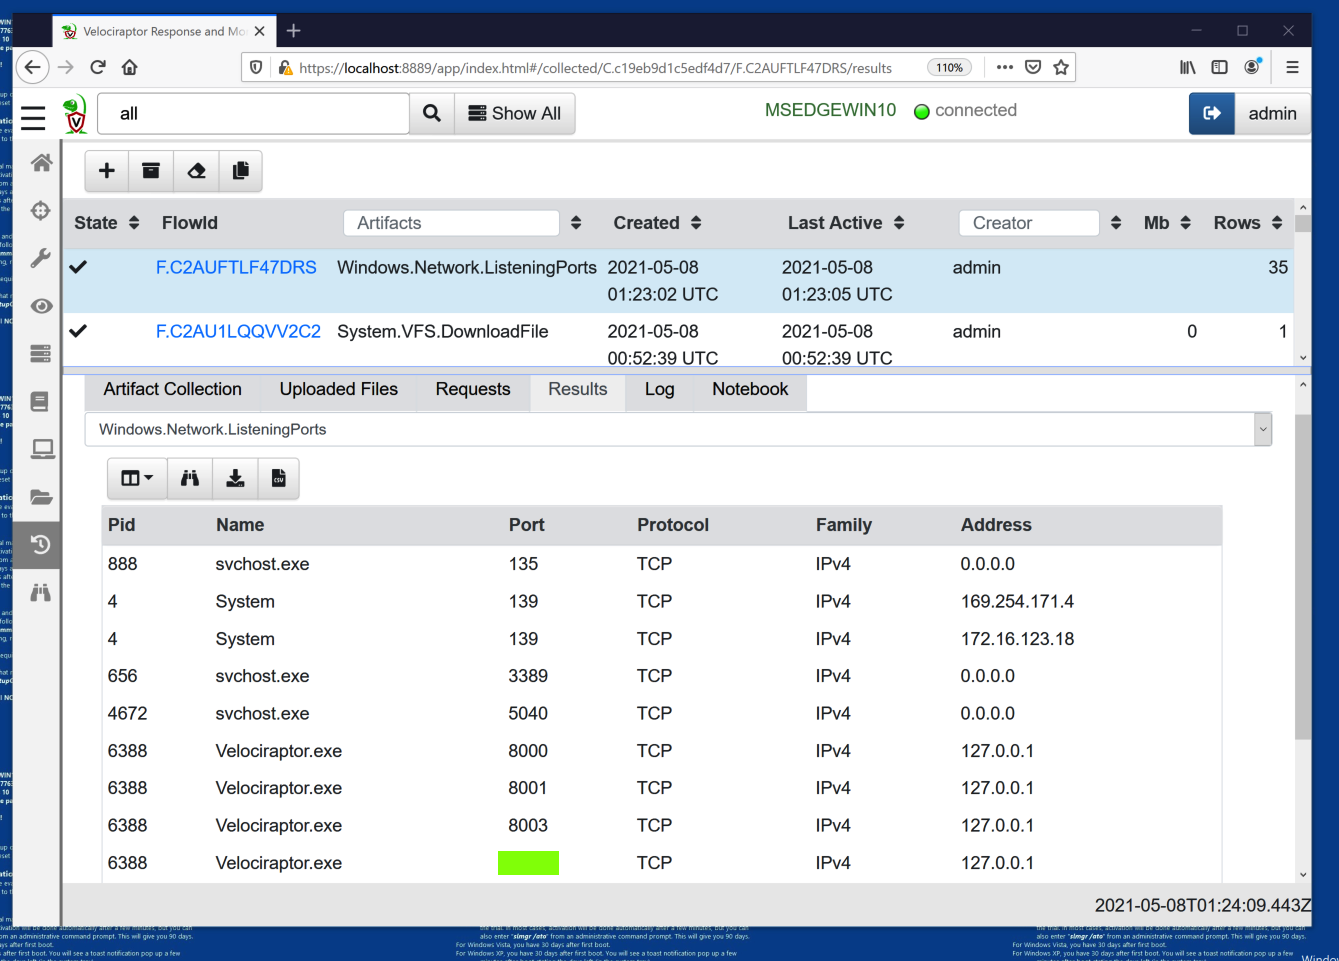Open flow F.C2AU1LQQVV2C2 link
Screen dimensions: 1339x961
click(x=238, y=332)
